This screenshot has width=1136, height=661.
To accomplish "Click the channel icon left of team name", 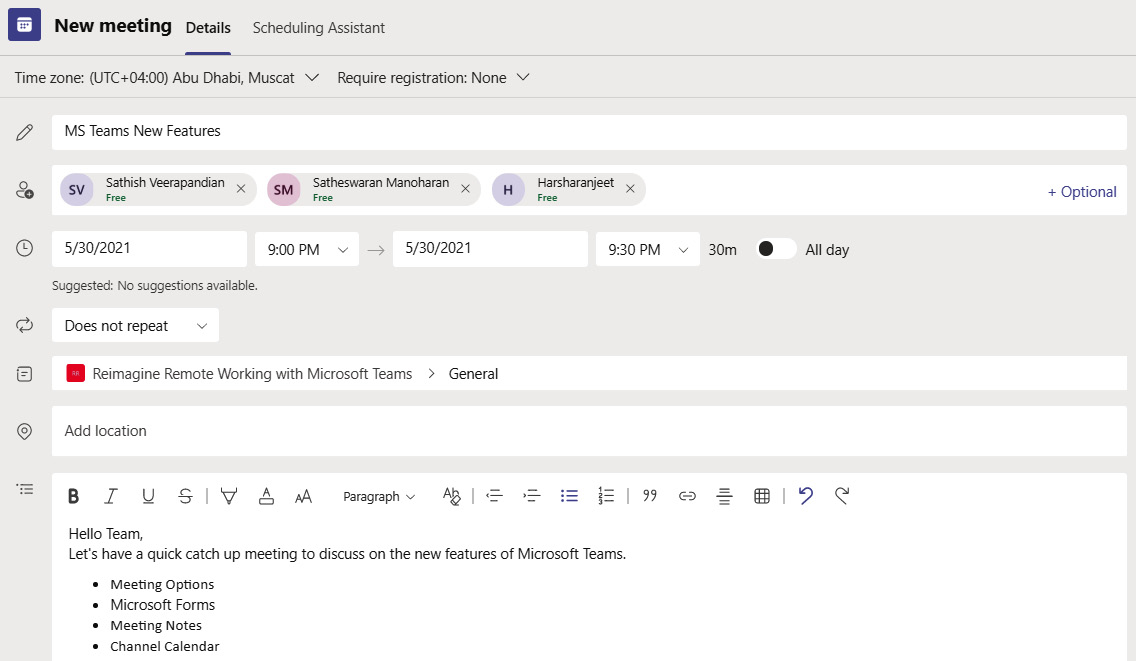I will click(x=25, y=374).
